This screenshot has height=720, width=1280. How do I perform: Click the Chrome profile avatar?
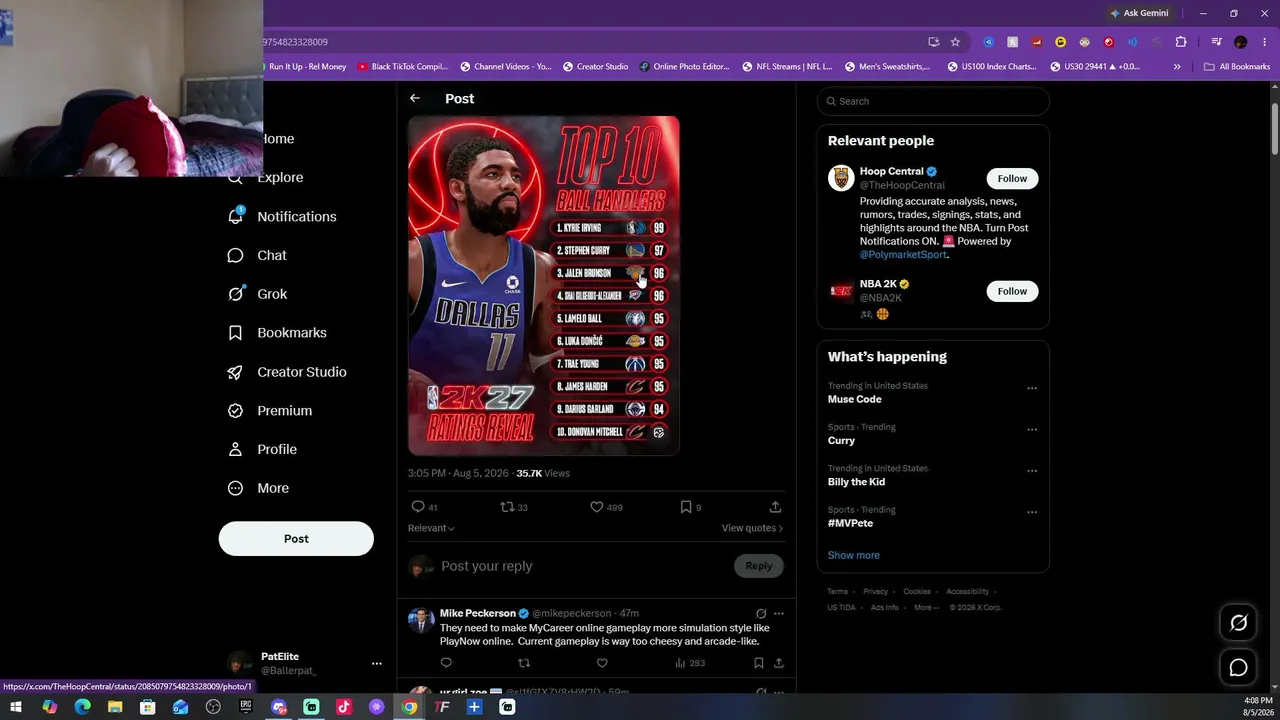[x=1241, y=42]
